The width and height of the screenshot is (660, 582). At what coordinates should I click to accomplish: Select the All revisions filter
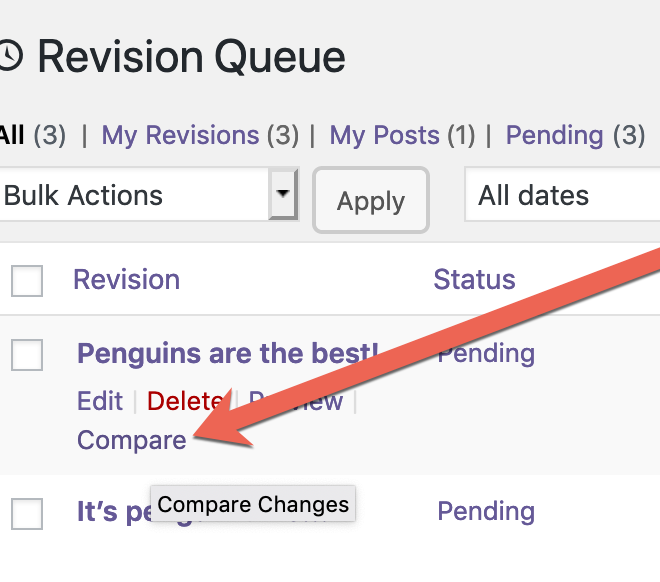33,136
